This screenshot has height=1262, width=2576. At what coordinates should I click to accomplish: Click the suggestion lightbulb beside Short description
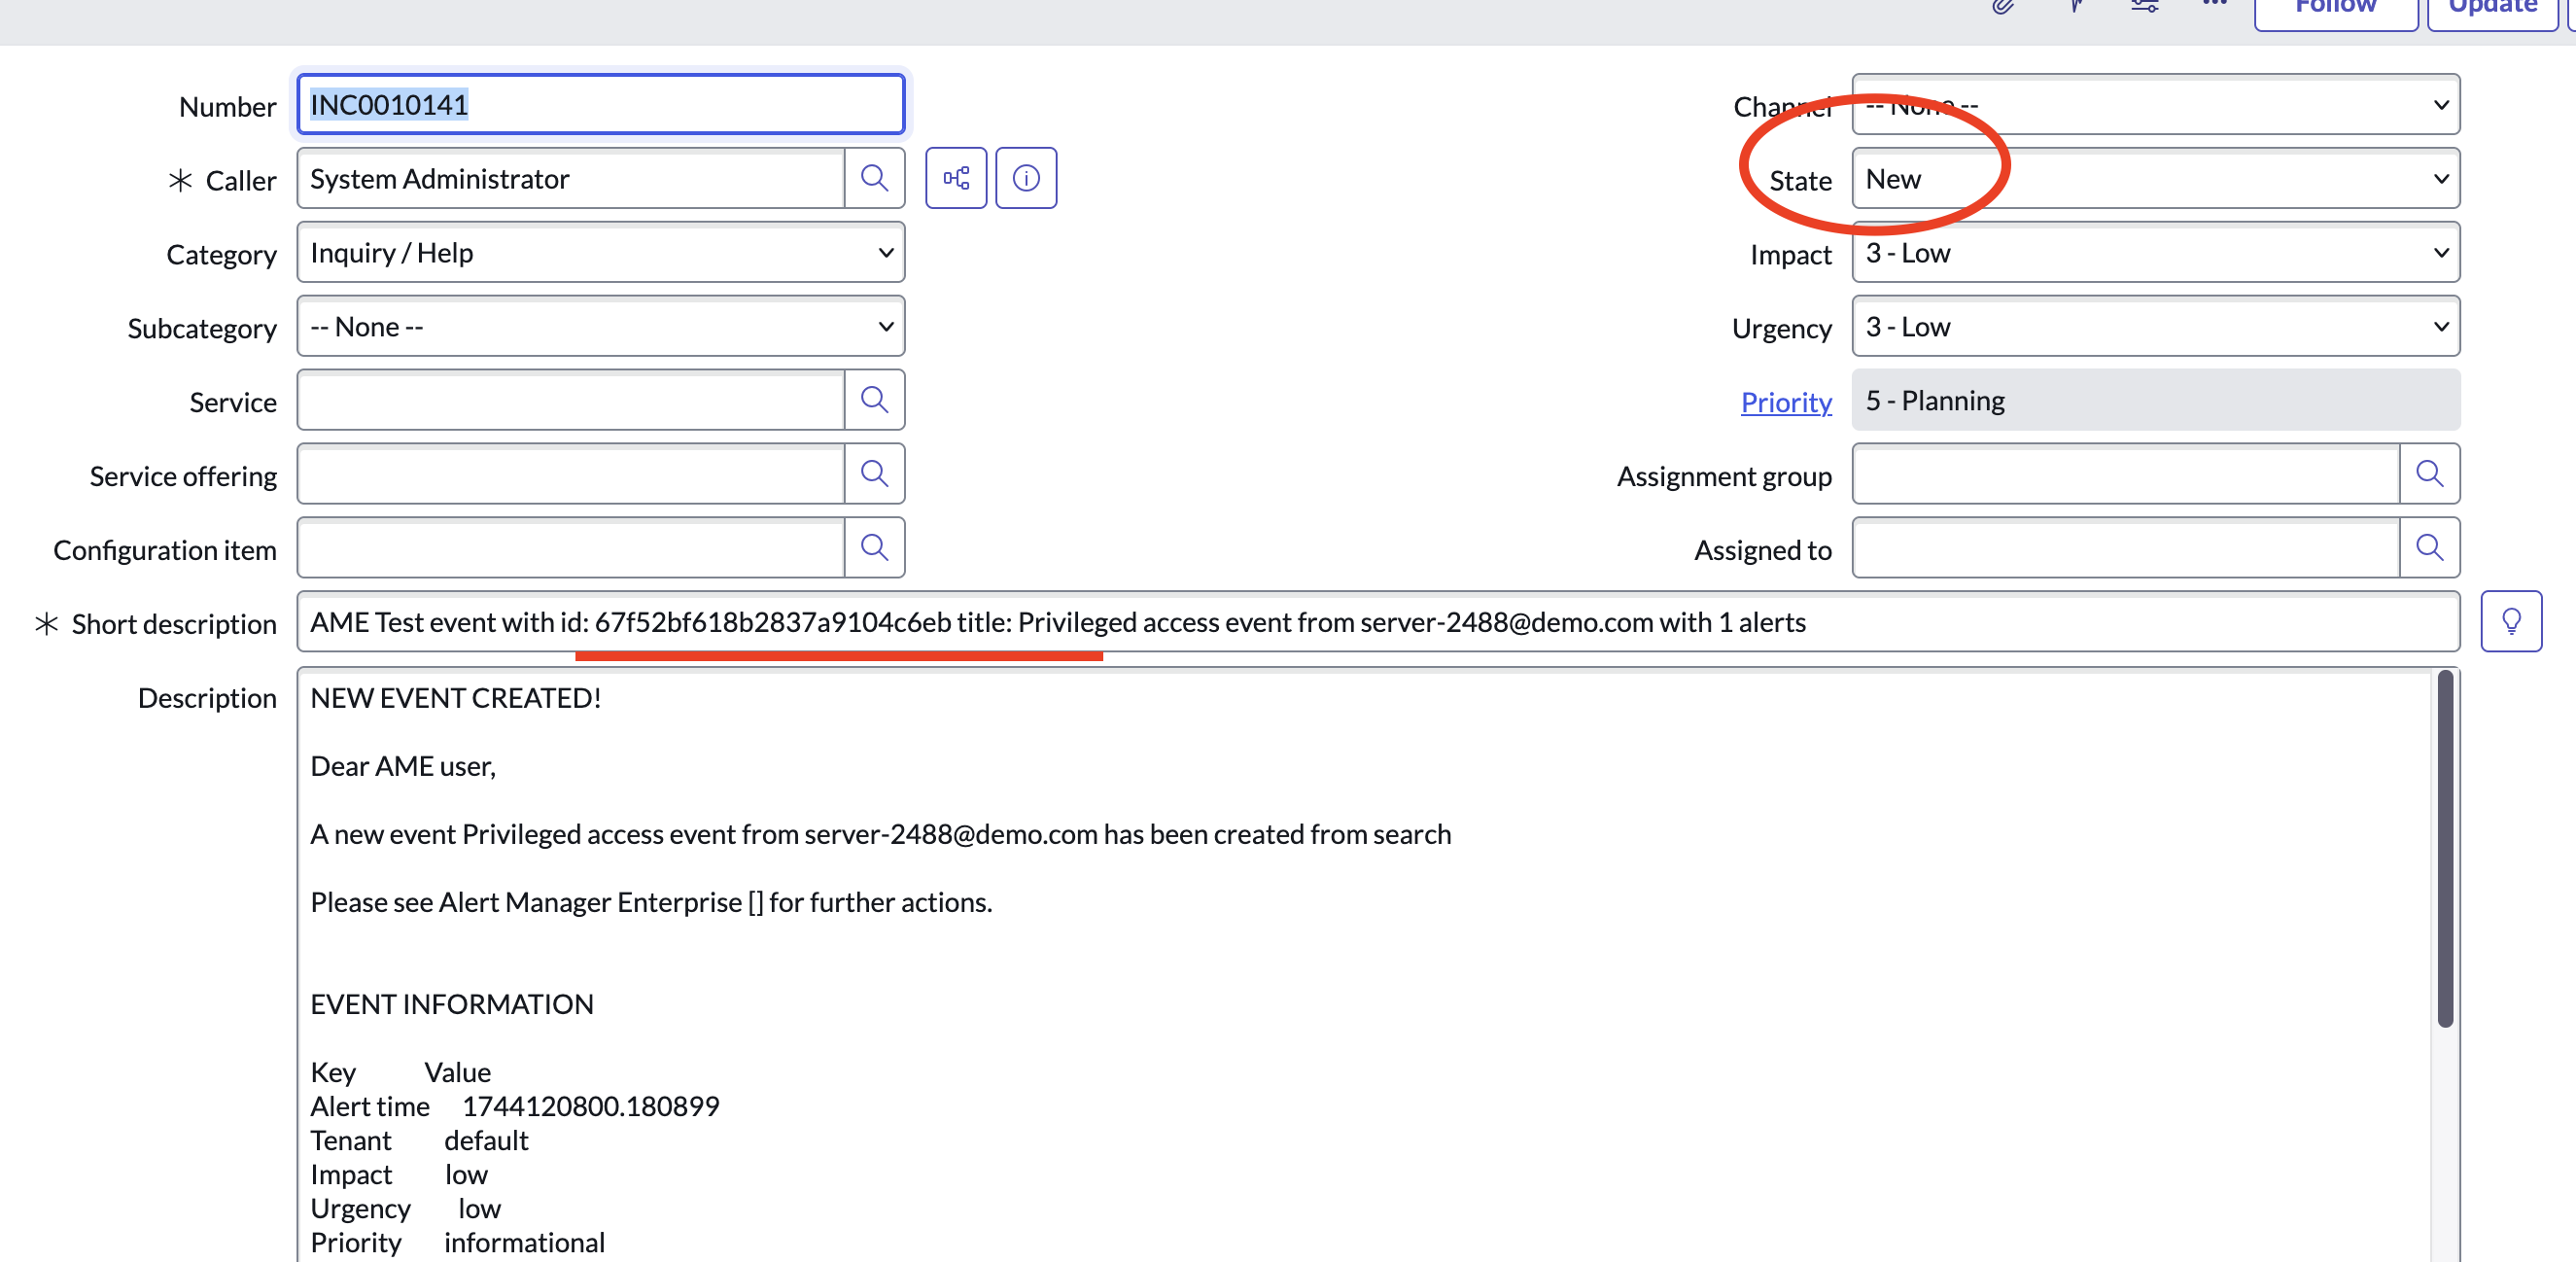click(2511, 621)
